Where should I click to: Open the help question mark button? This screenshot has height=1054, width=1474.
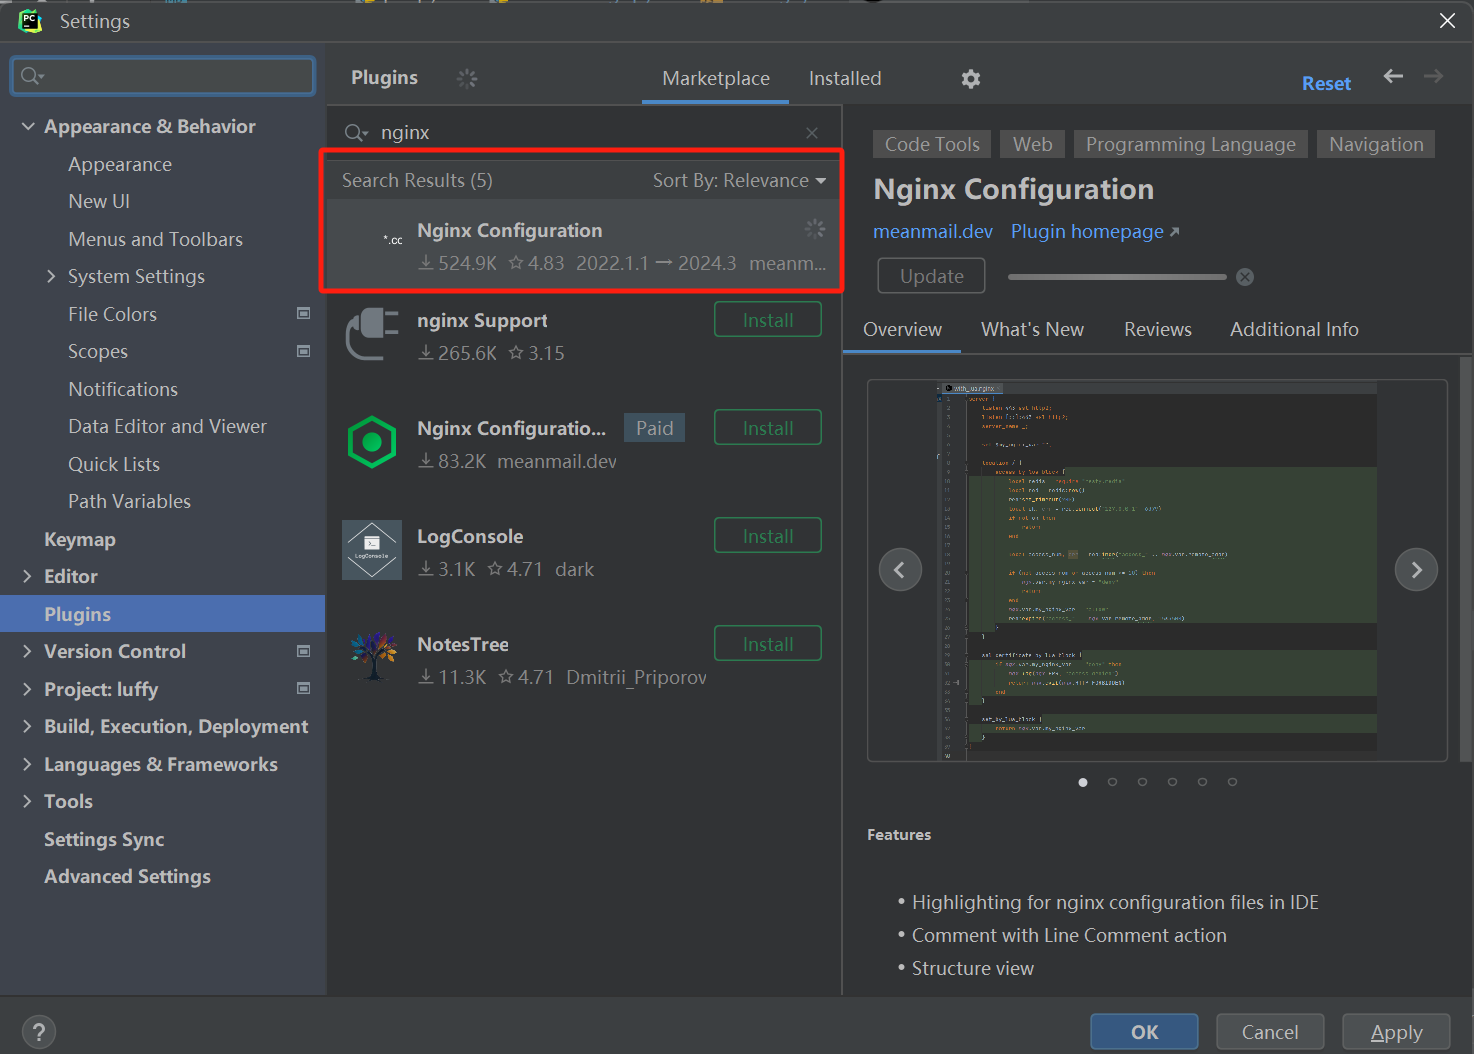(39, 1032)
